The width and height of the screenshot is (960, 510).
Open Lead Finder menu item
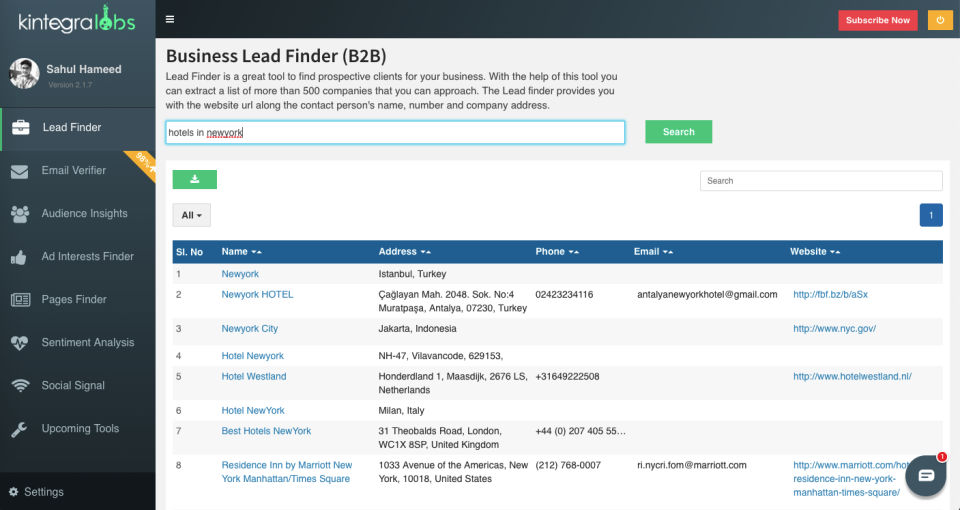point(78,127)
